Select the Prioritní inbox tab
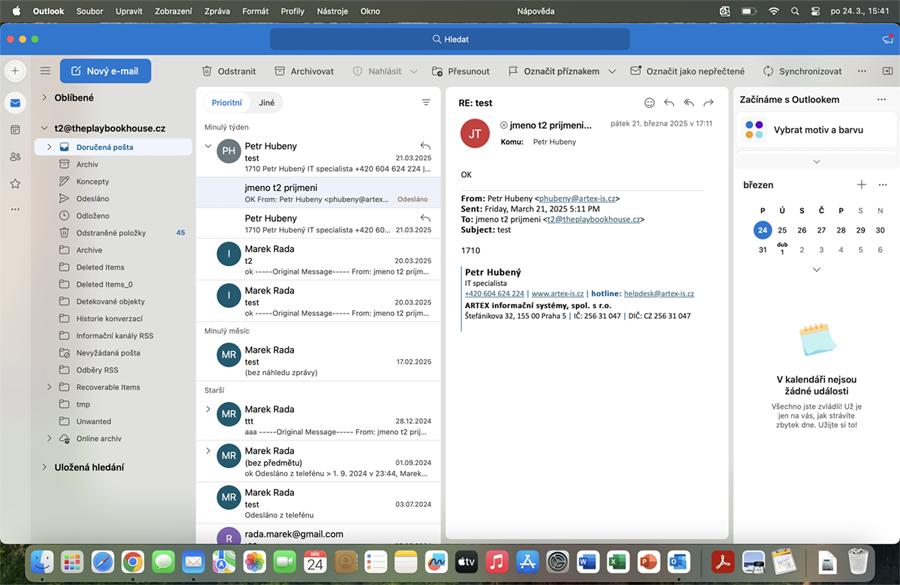 tap(227, 103)
